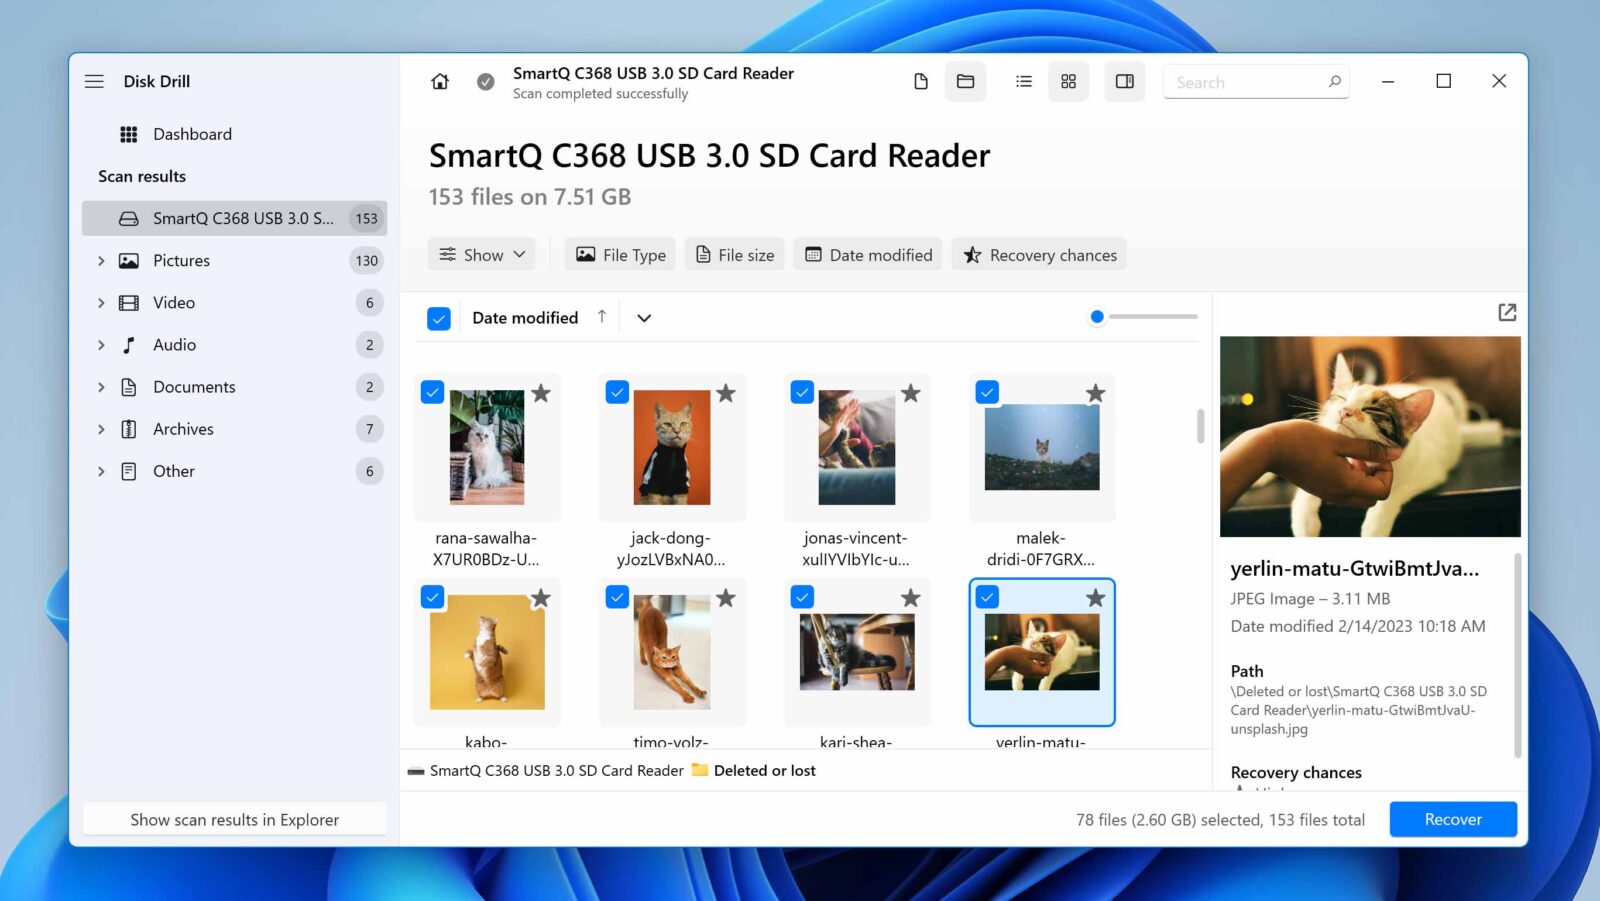Deselect the jack-dong image checkbox

(x=617, y=392)
